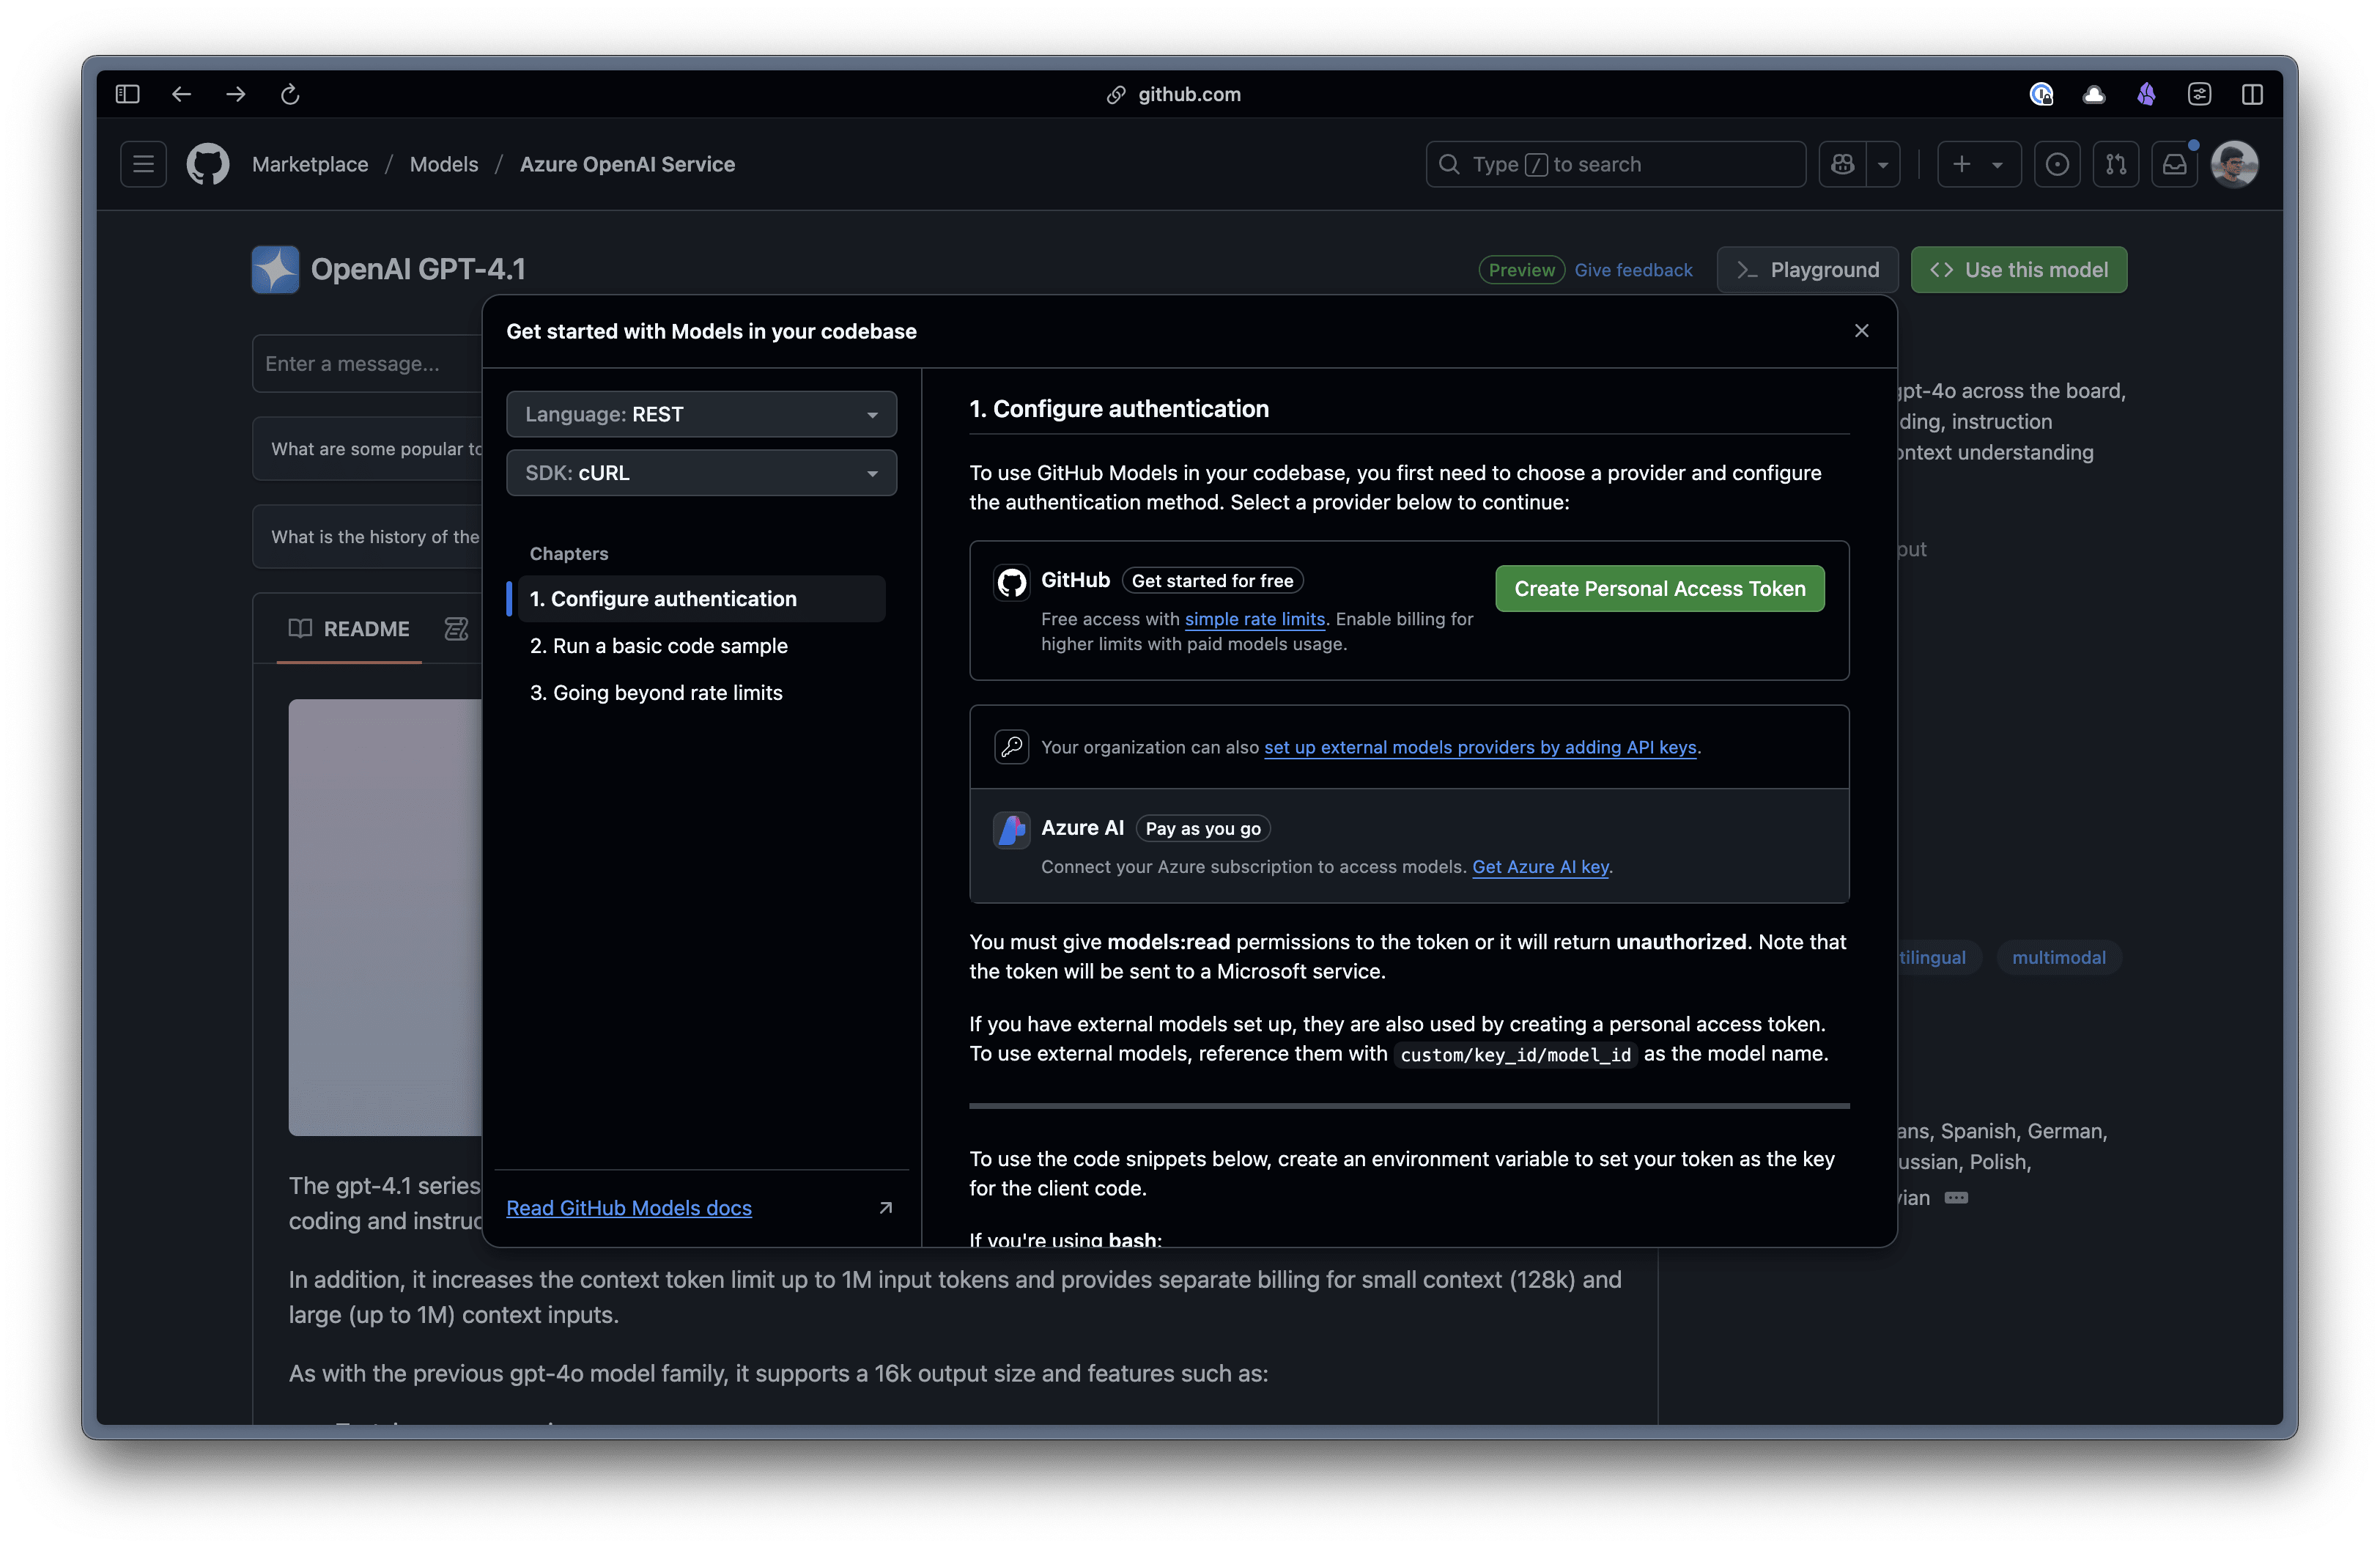Screen dimensions: 2380x1548
Task: Go forward with the browser forward arrow
Action: (236, 94)
